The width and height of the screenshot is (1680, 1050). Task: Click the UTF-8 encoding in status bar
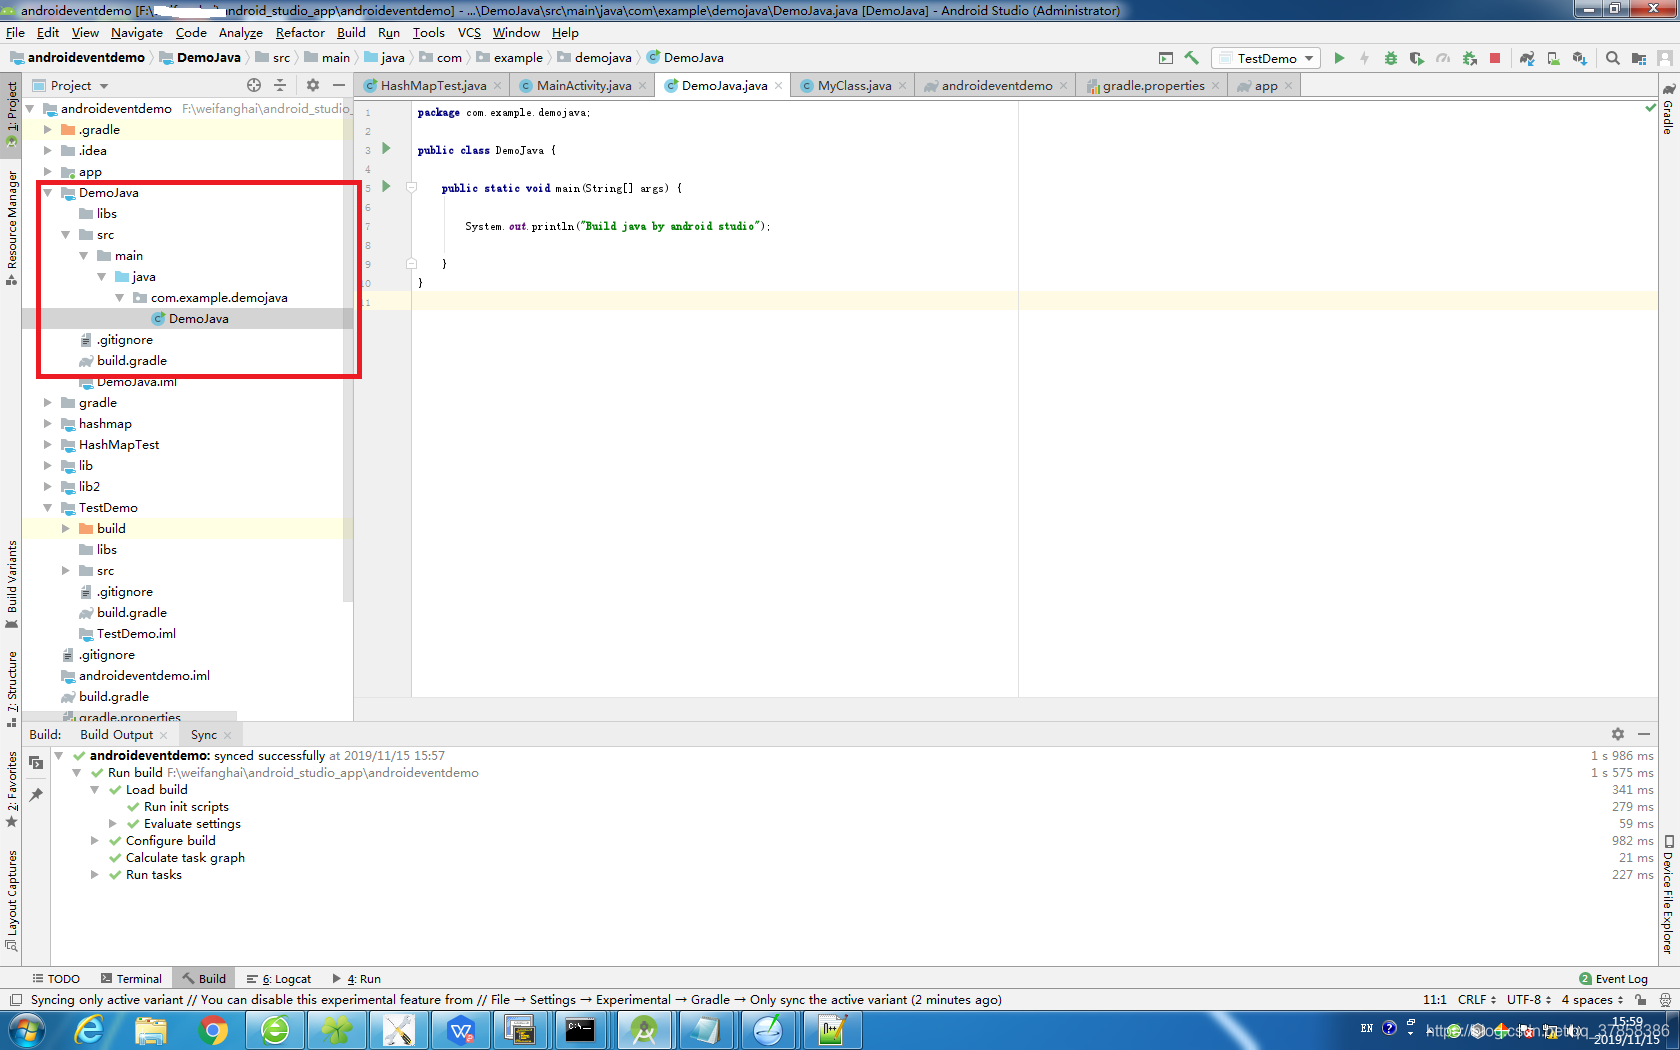point(1529,1000)
